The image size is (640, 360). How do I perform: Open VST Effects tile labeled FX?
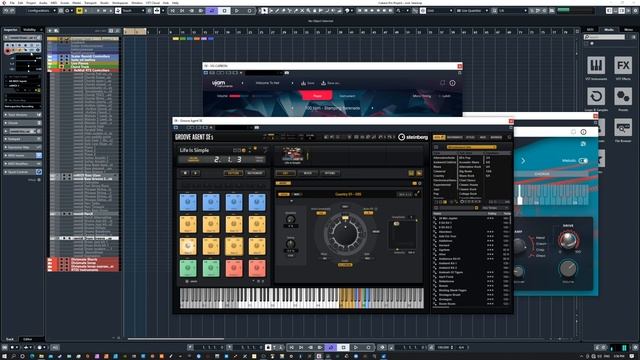coord(623,65)
